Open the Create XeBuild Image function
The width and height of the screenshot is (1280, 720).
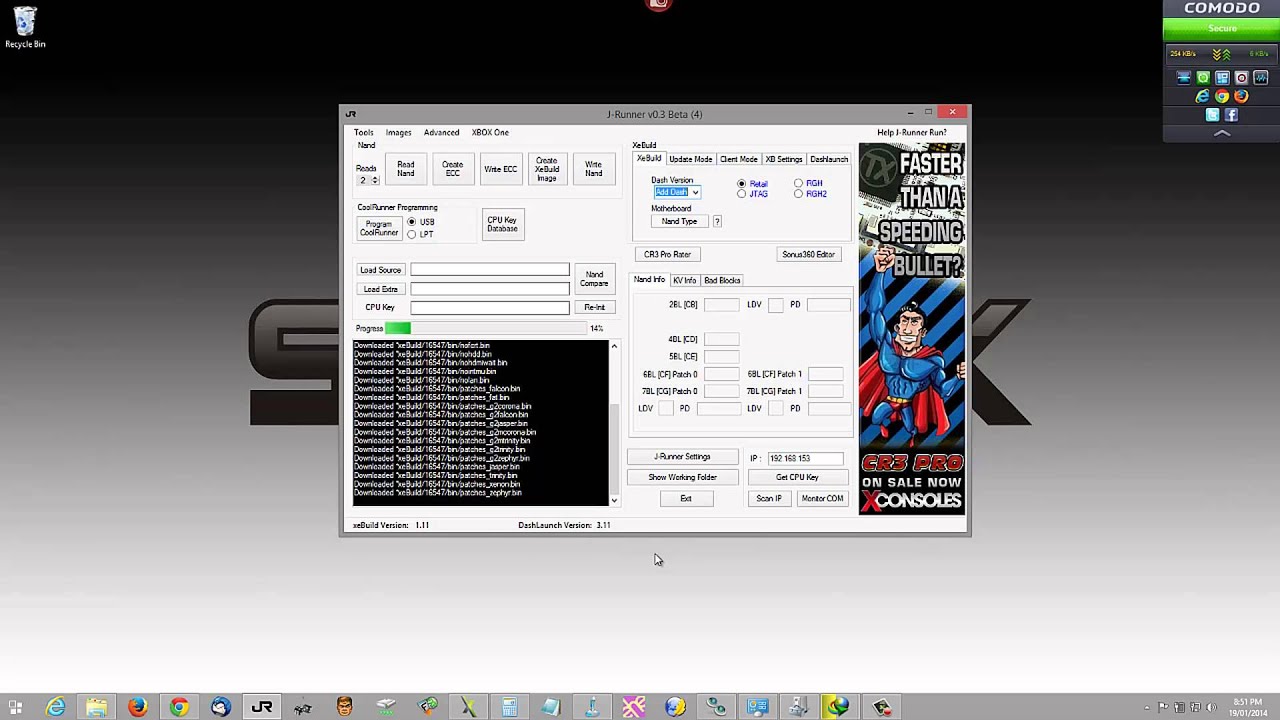[x=546, y=168]
